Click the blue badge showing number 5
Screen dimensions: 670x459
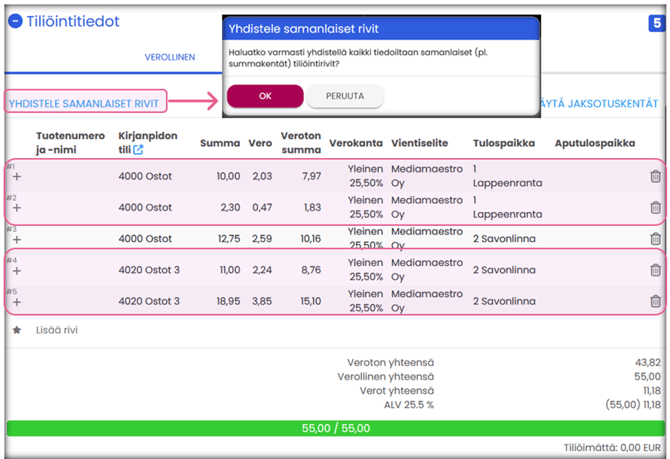[656, 22]
